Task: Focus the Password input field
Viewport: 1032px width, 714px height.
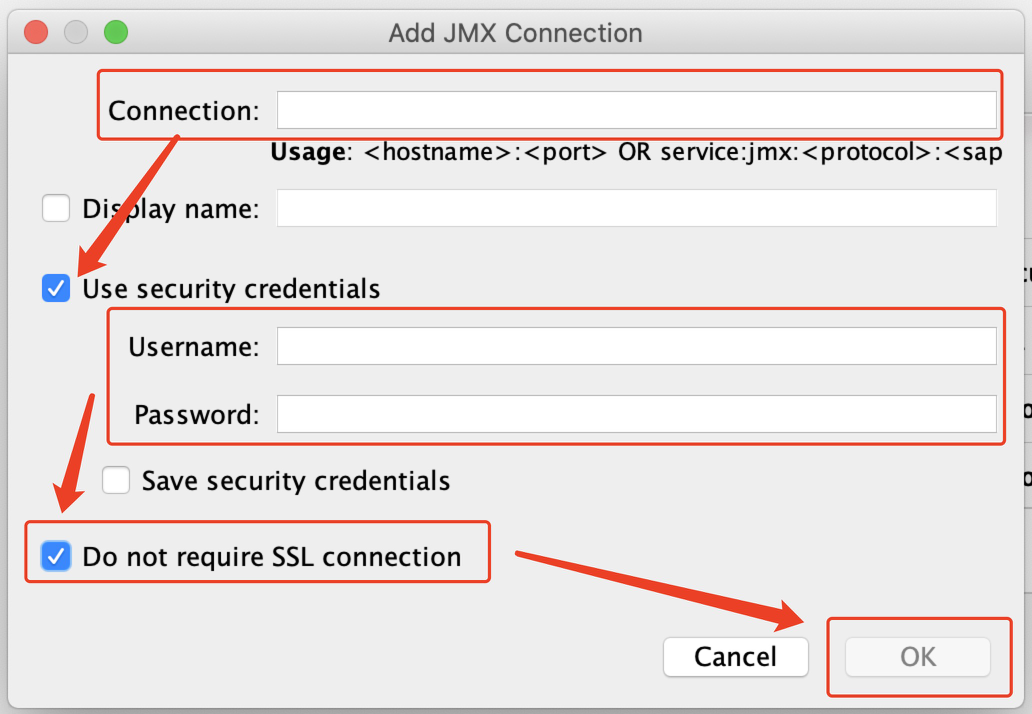Action: click(636, 414)
